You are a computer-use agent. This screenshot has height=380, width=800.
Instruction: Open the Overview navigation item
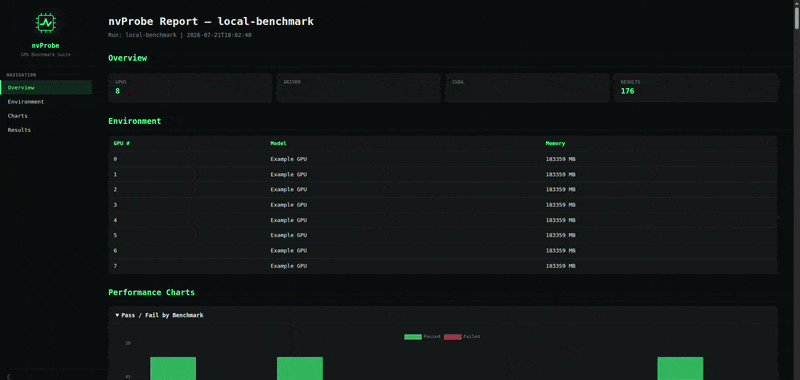click(46, 88)
